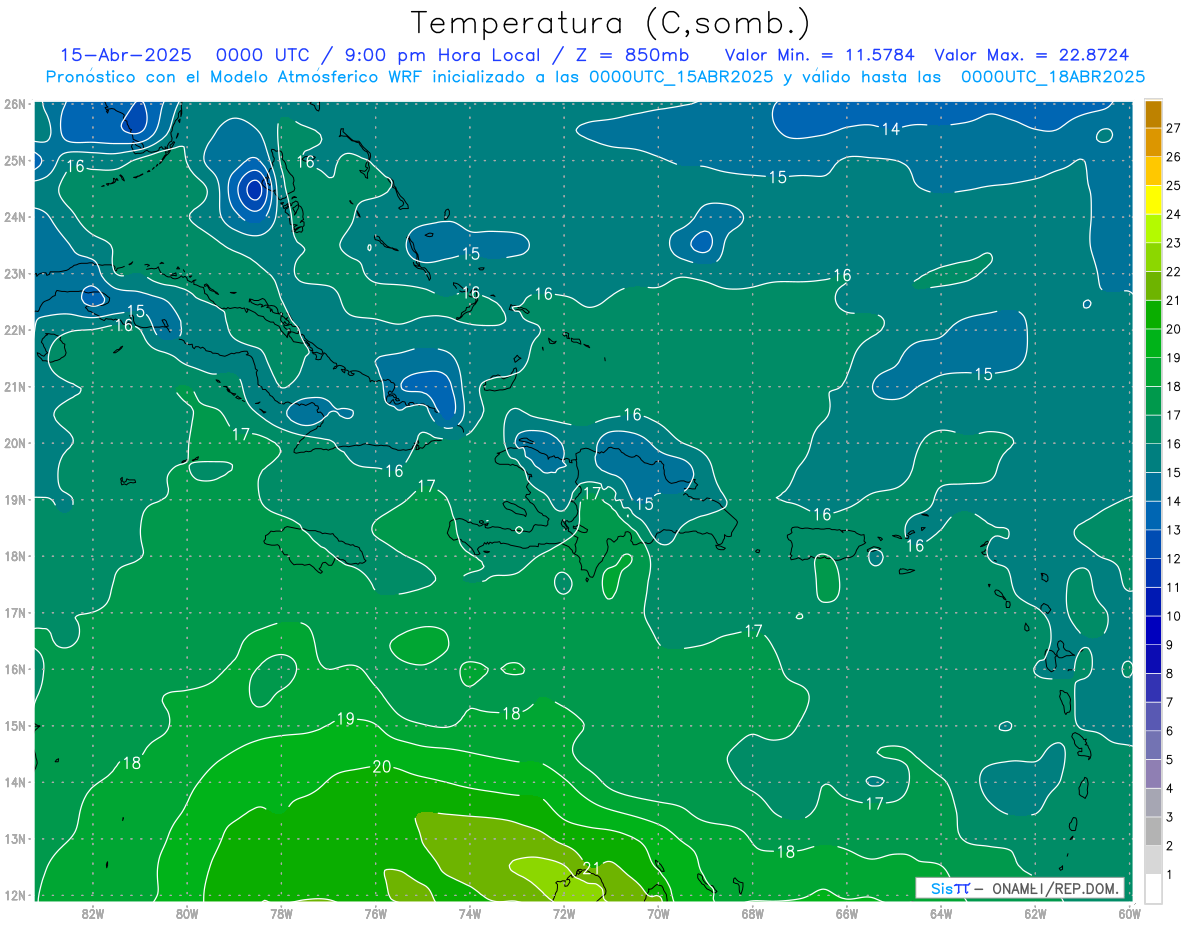Click legend value '3' on color bar
The width and height of the screenshot is (1200, 927).
(x=1170, y=817)
